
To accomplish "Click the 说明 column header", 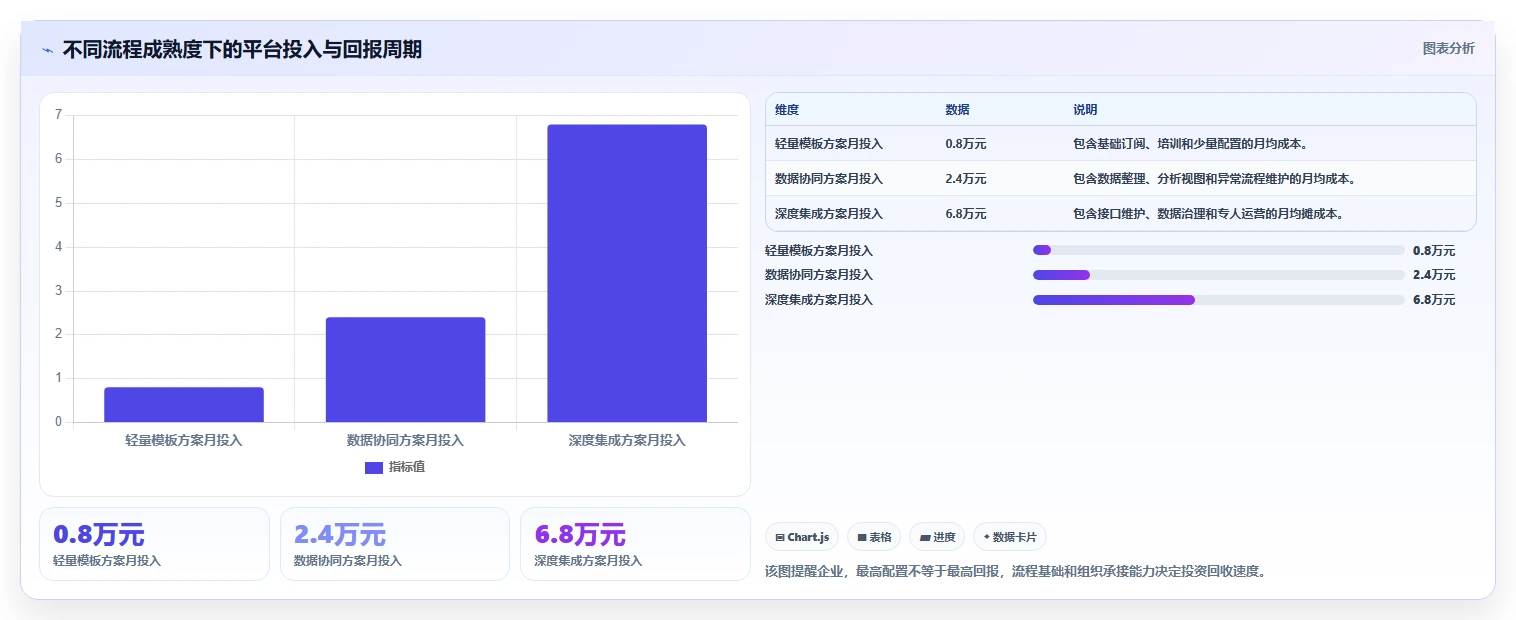I will (x=1085, y=110).
